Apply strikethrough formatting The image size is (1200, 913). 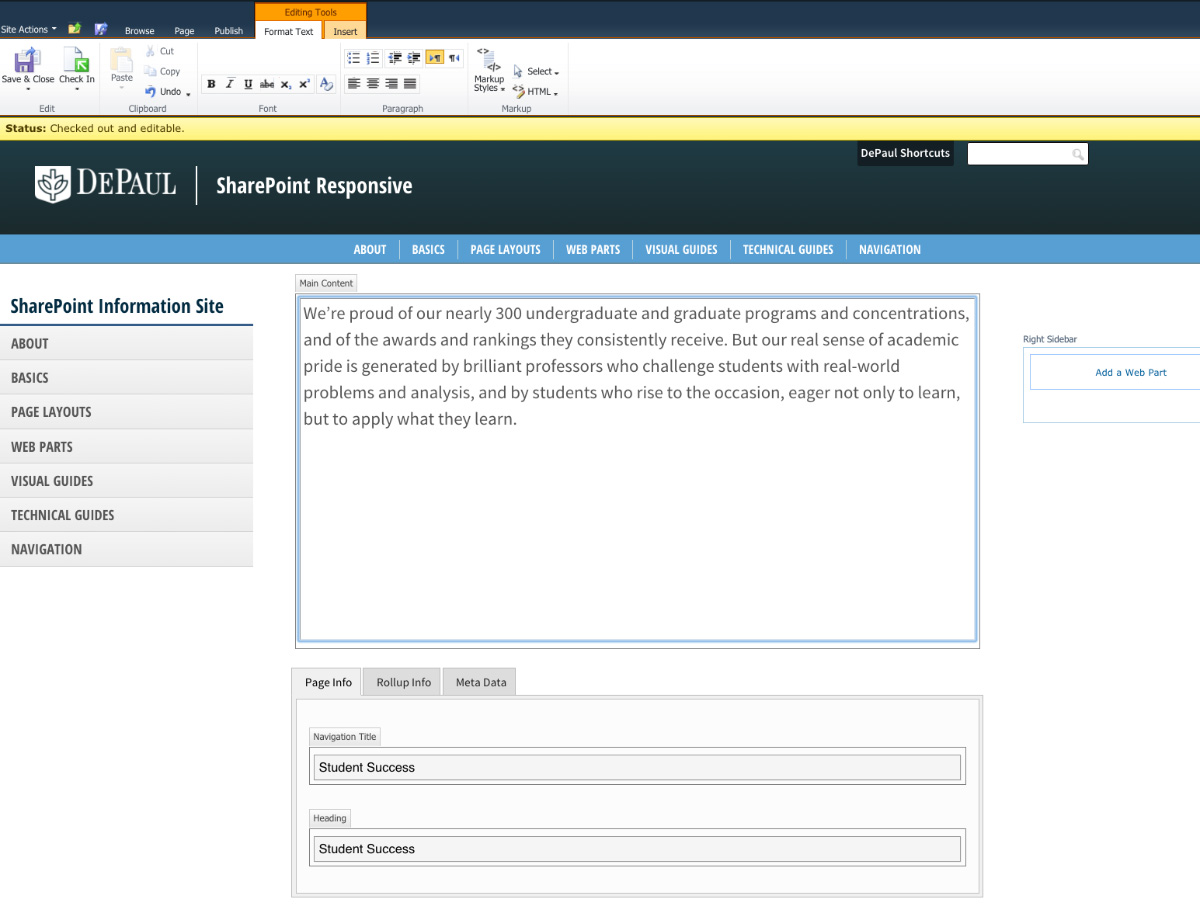click(267, 84)
